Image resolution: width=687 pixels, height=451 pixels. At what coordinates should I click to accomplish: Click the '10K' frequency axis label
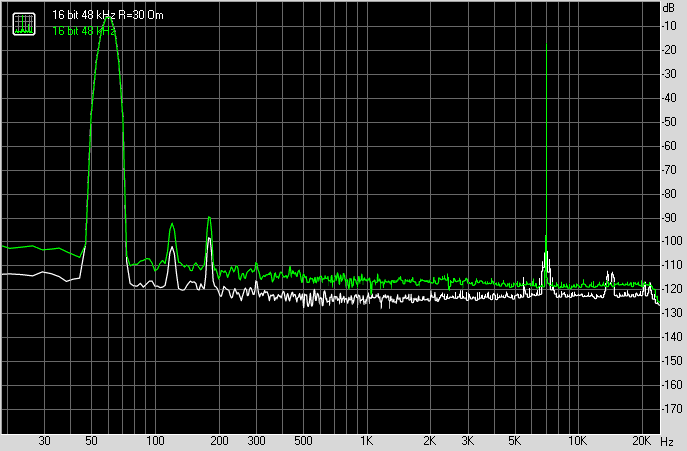pyautogui.click(x=577, y=441)
